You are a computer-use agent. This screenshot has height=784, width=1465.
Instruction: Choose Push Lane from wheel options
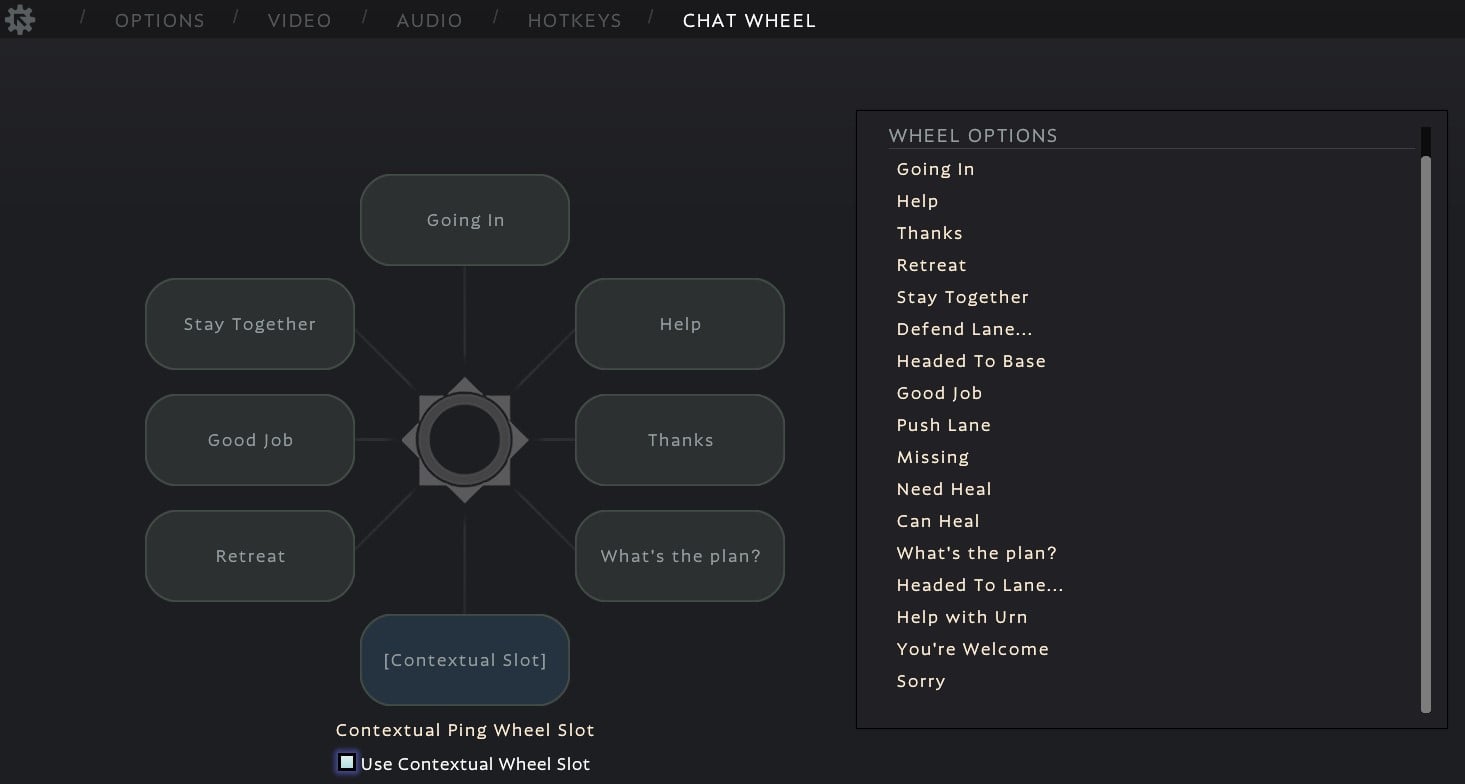tap(943, 425)
